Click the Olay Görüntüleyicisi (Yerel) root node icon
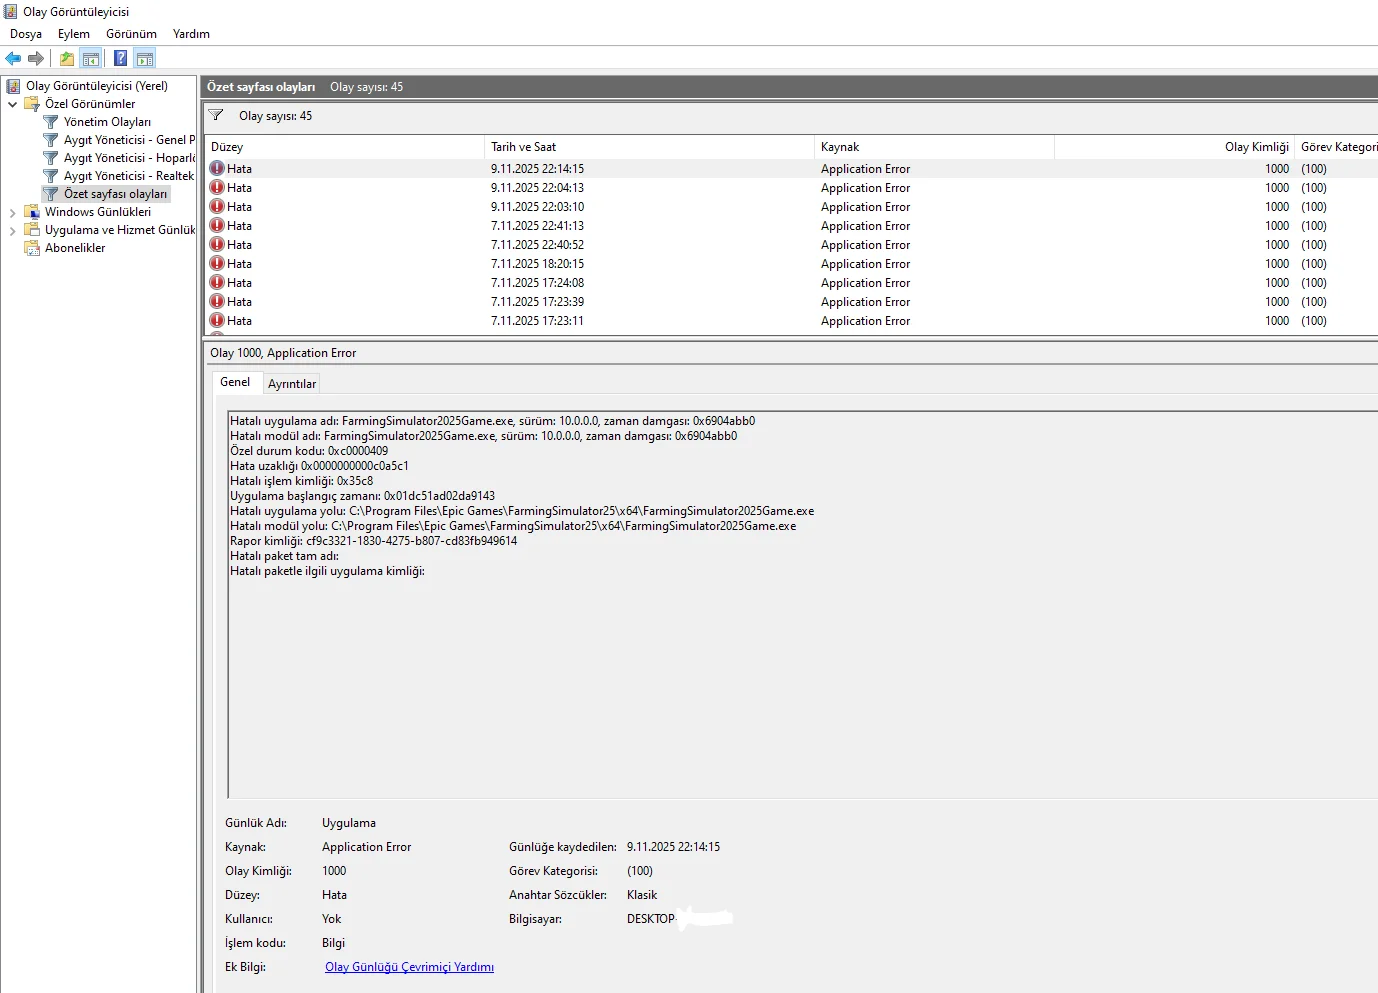 click(x=14, y=86)
